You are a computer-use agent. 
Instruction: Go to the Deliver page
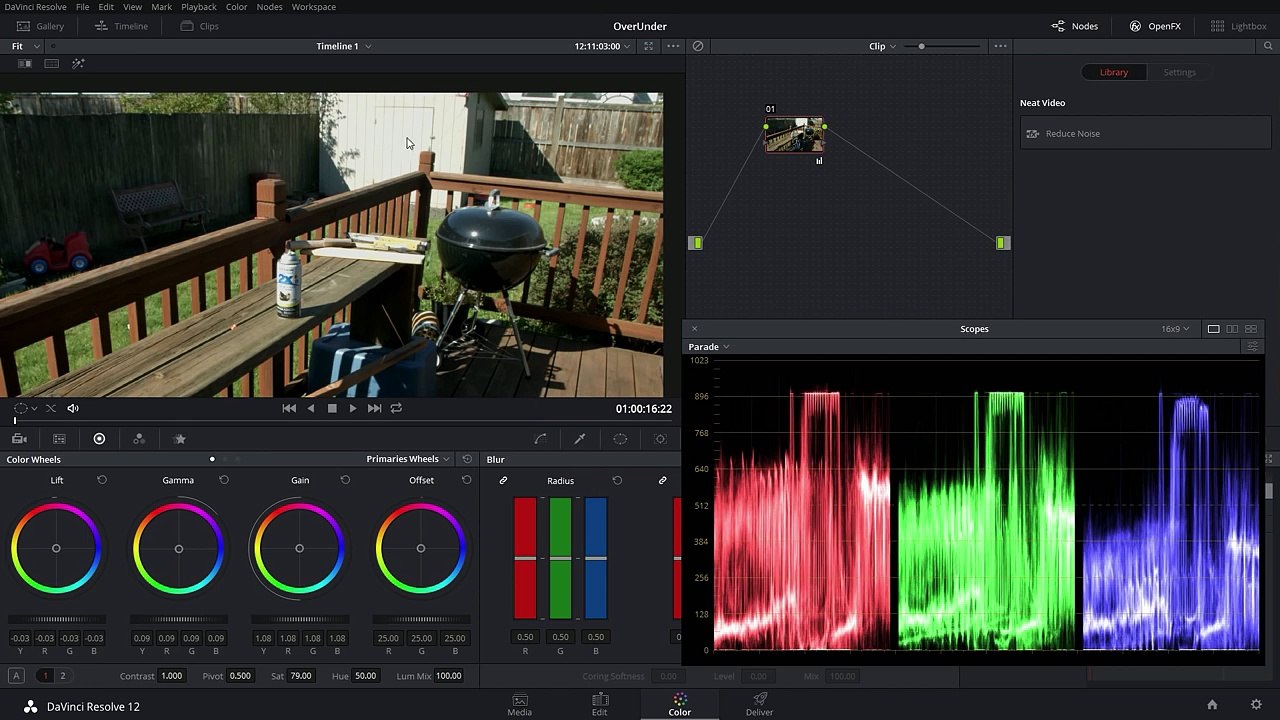coord(759,704)
